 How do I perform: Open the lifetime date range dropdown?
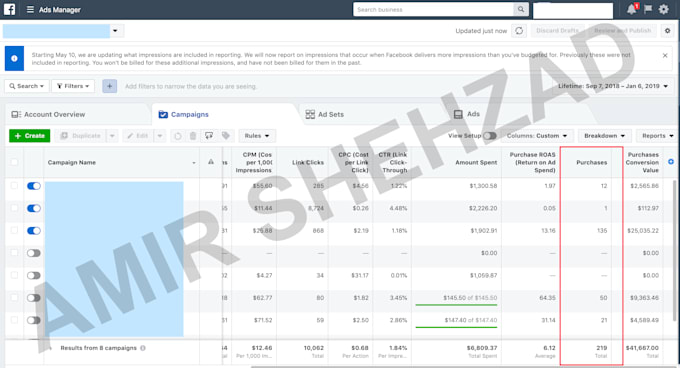613,86
